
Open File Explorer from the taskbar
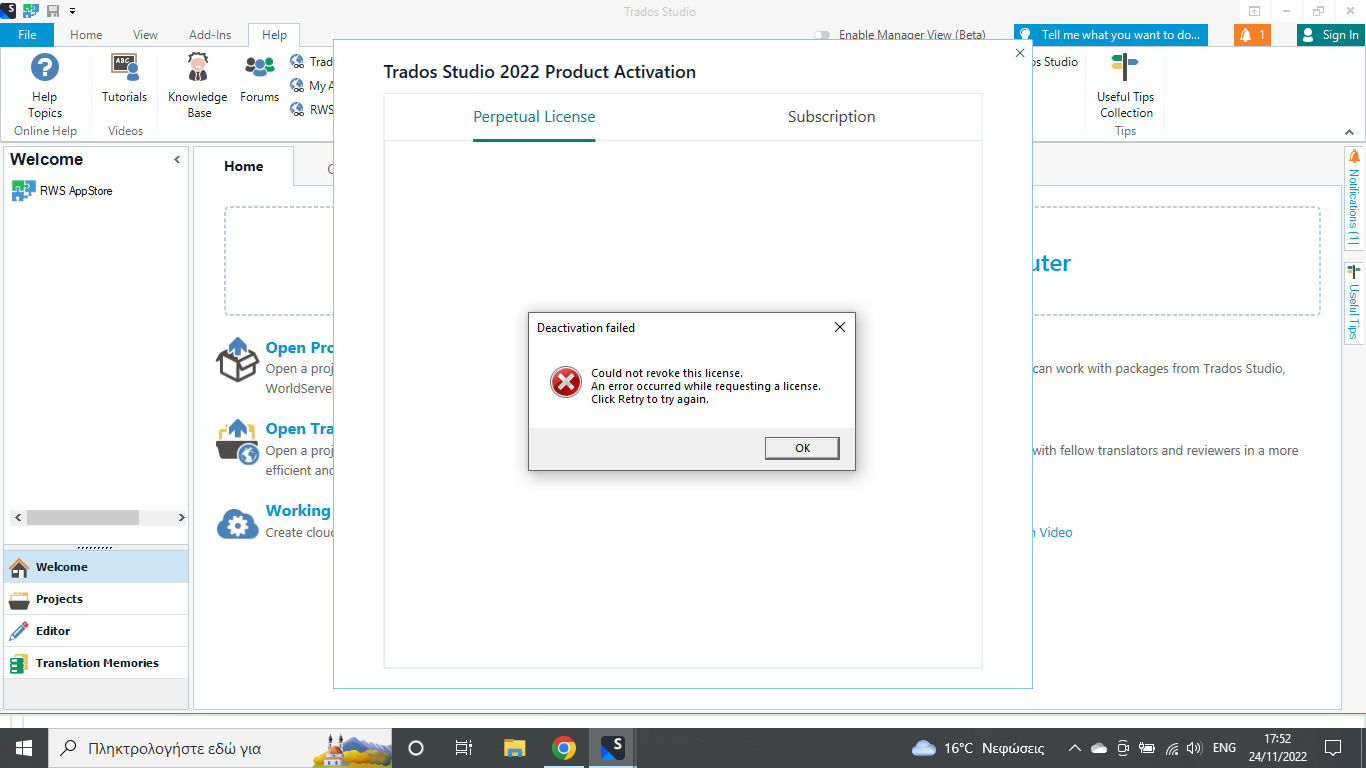coord(514,748)
